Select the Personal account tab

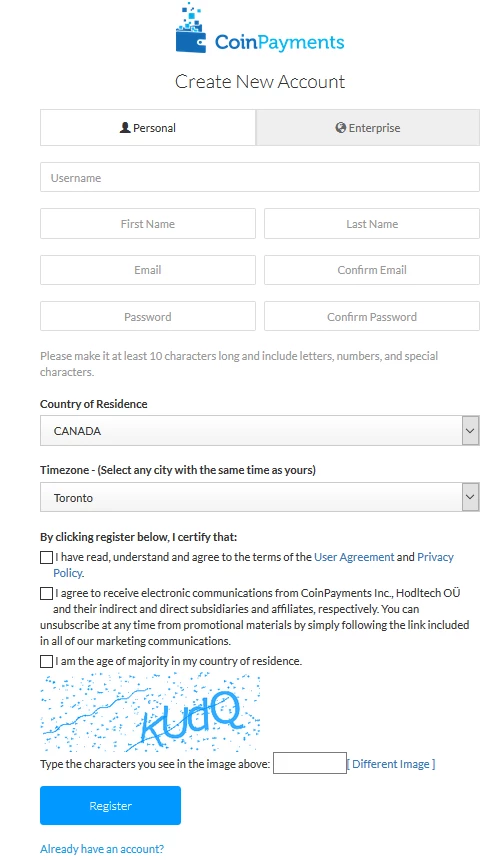pos(148,128)
